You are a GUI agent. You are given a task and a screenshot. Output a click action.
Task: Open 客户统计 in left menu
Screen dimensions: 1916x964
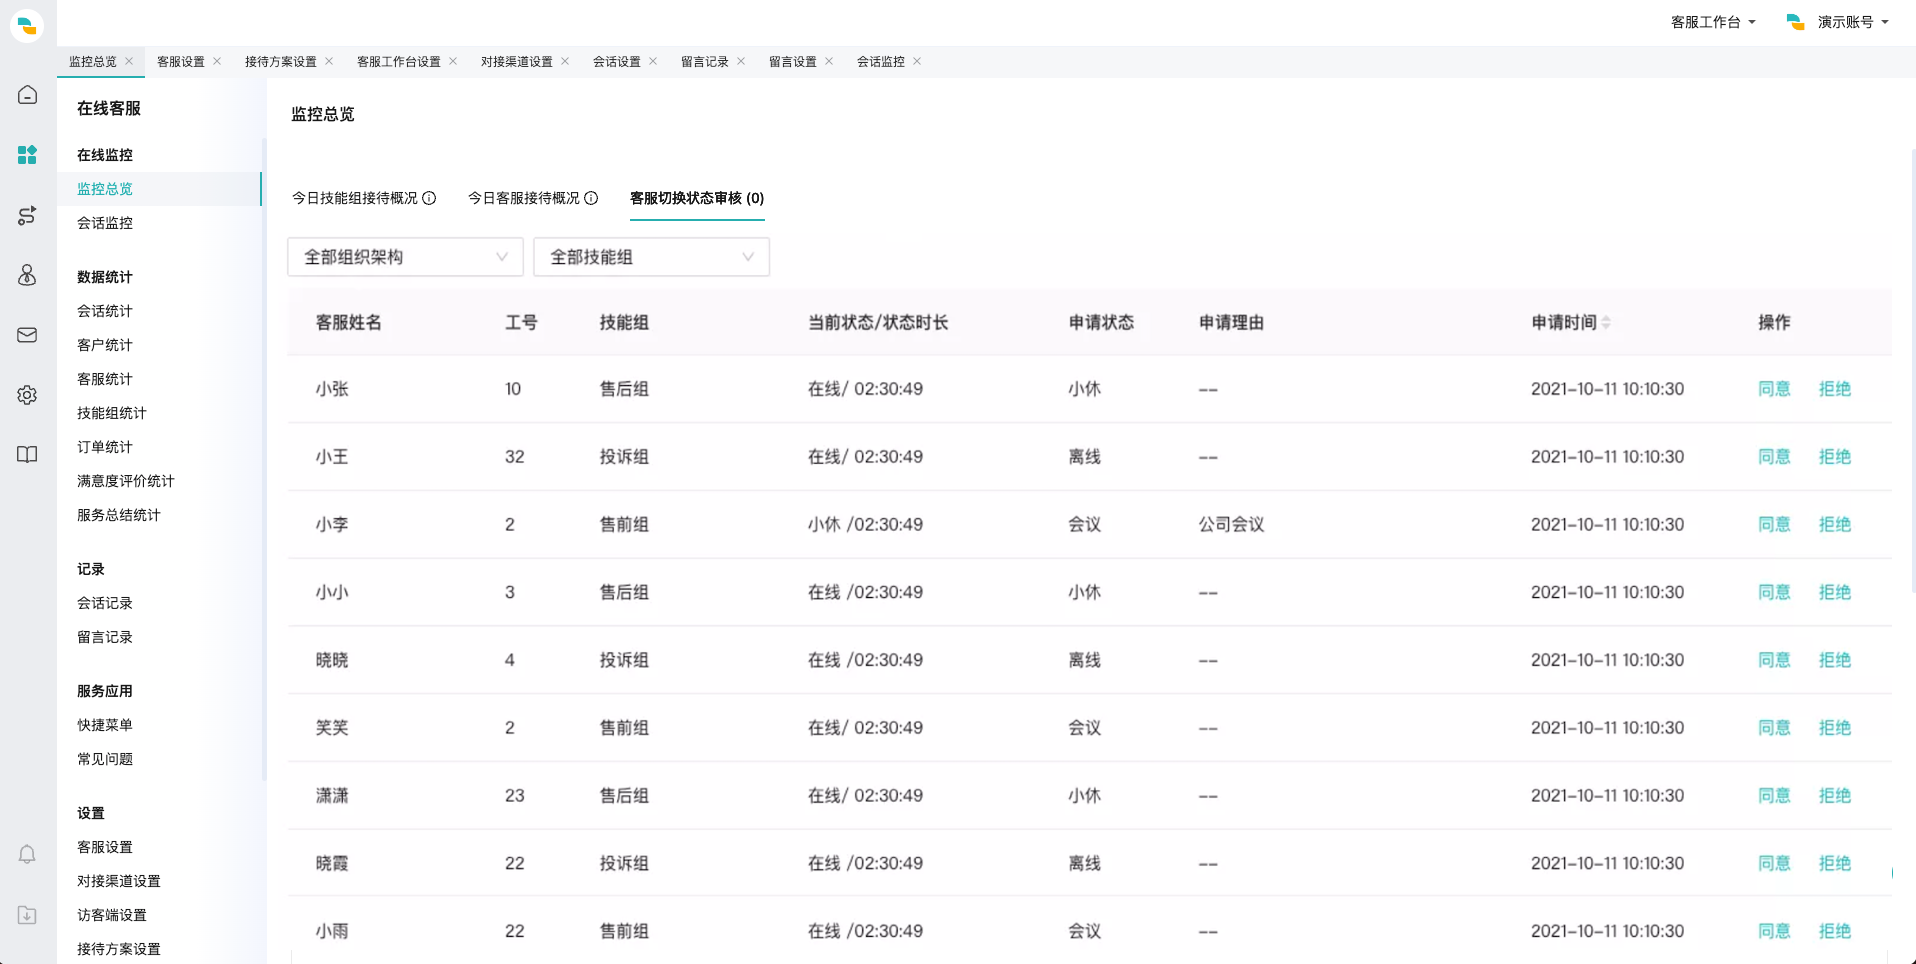(x=105, y=345)
